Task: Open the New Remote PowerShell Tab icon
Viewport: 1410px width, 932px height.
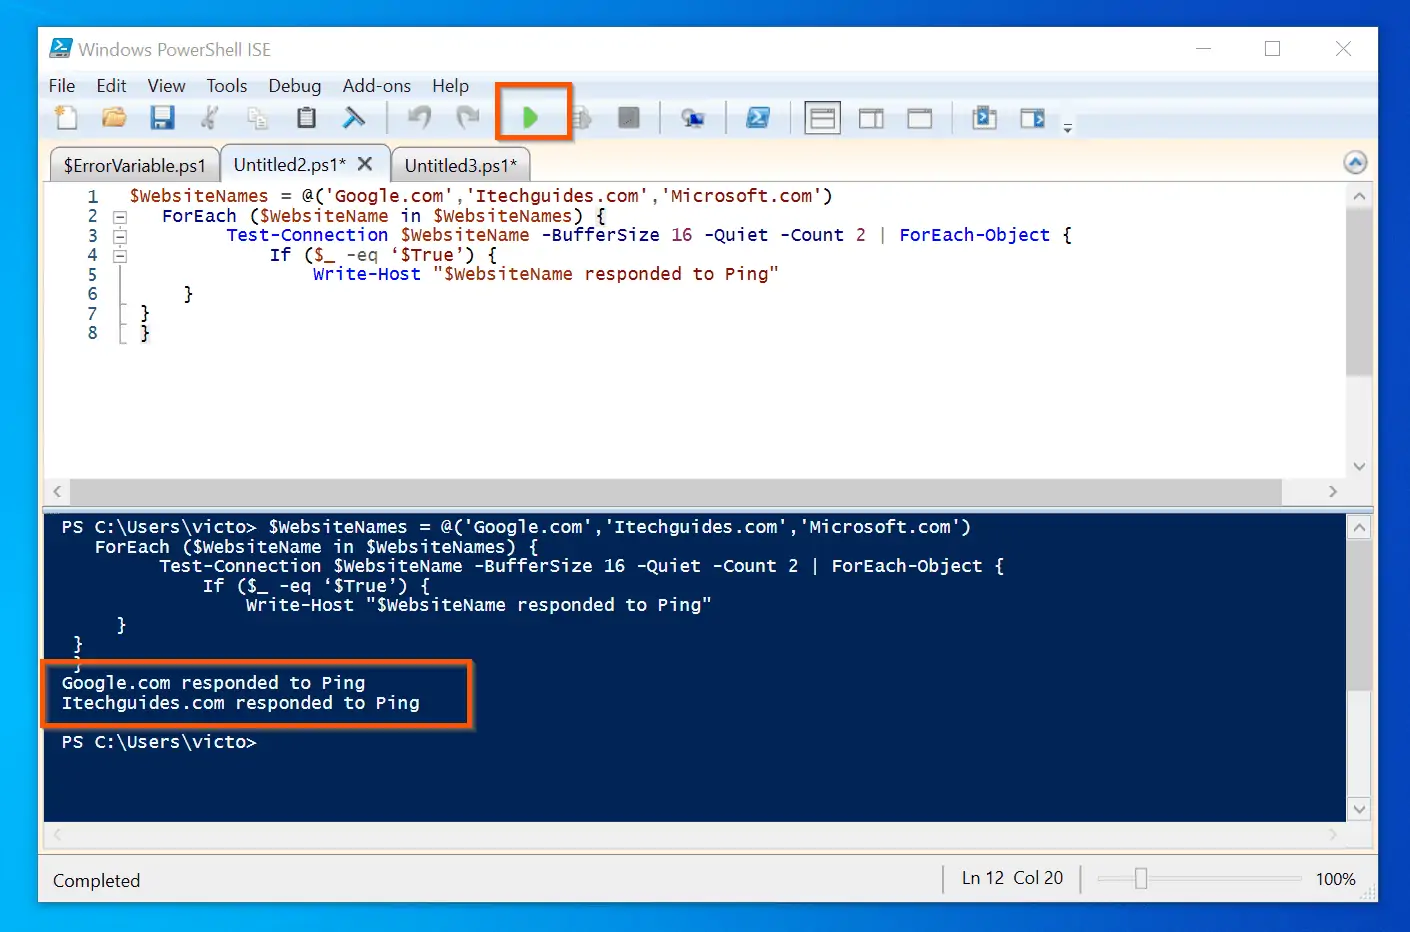Action: coord(692,118)
